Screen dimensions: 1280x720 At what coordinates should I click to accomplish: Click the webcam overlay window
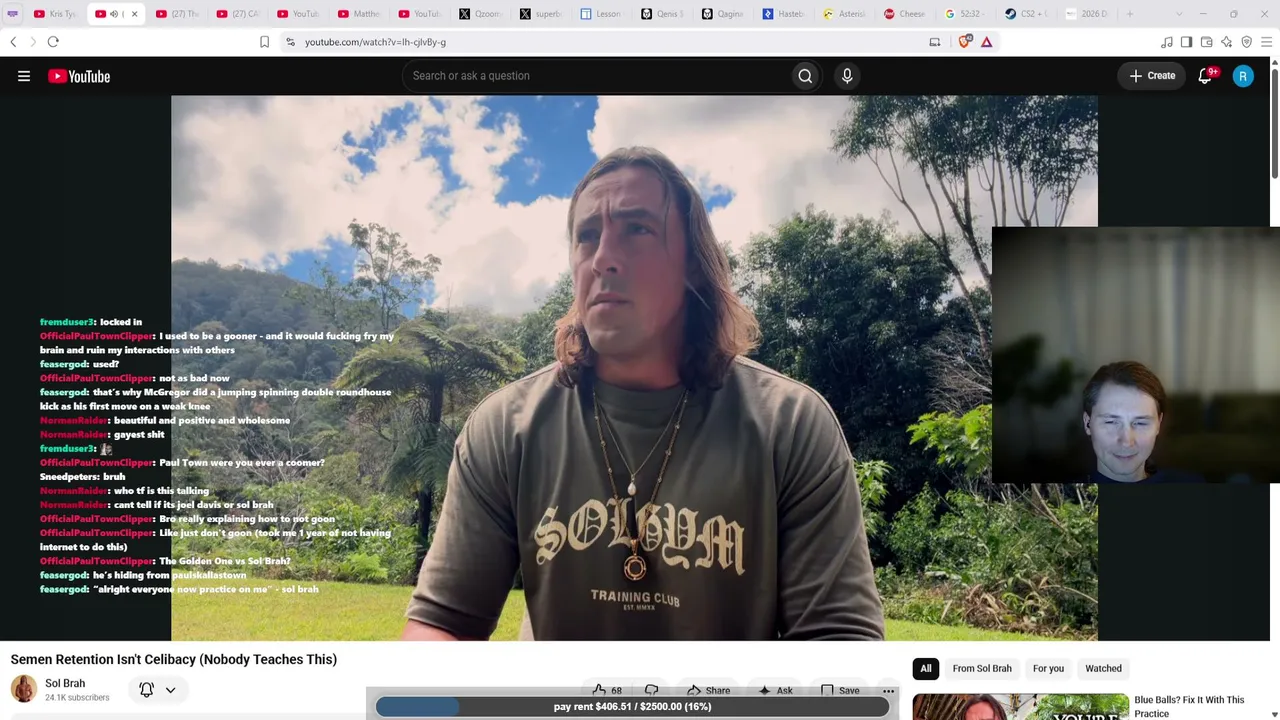click(1135, 355)
